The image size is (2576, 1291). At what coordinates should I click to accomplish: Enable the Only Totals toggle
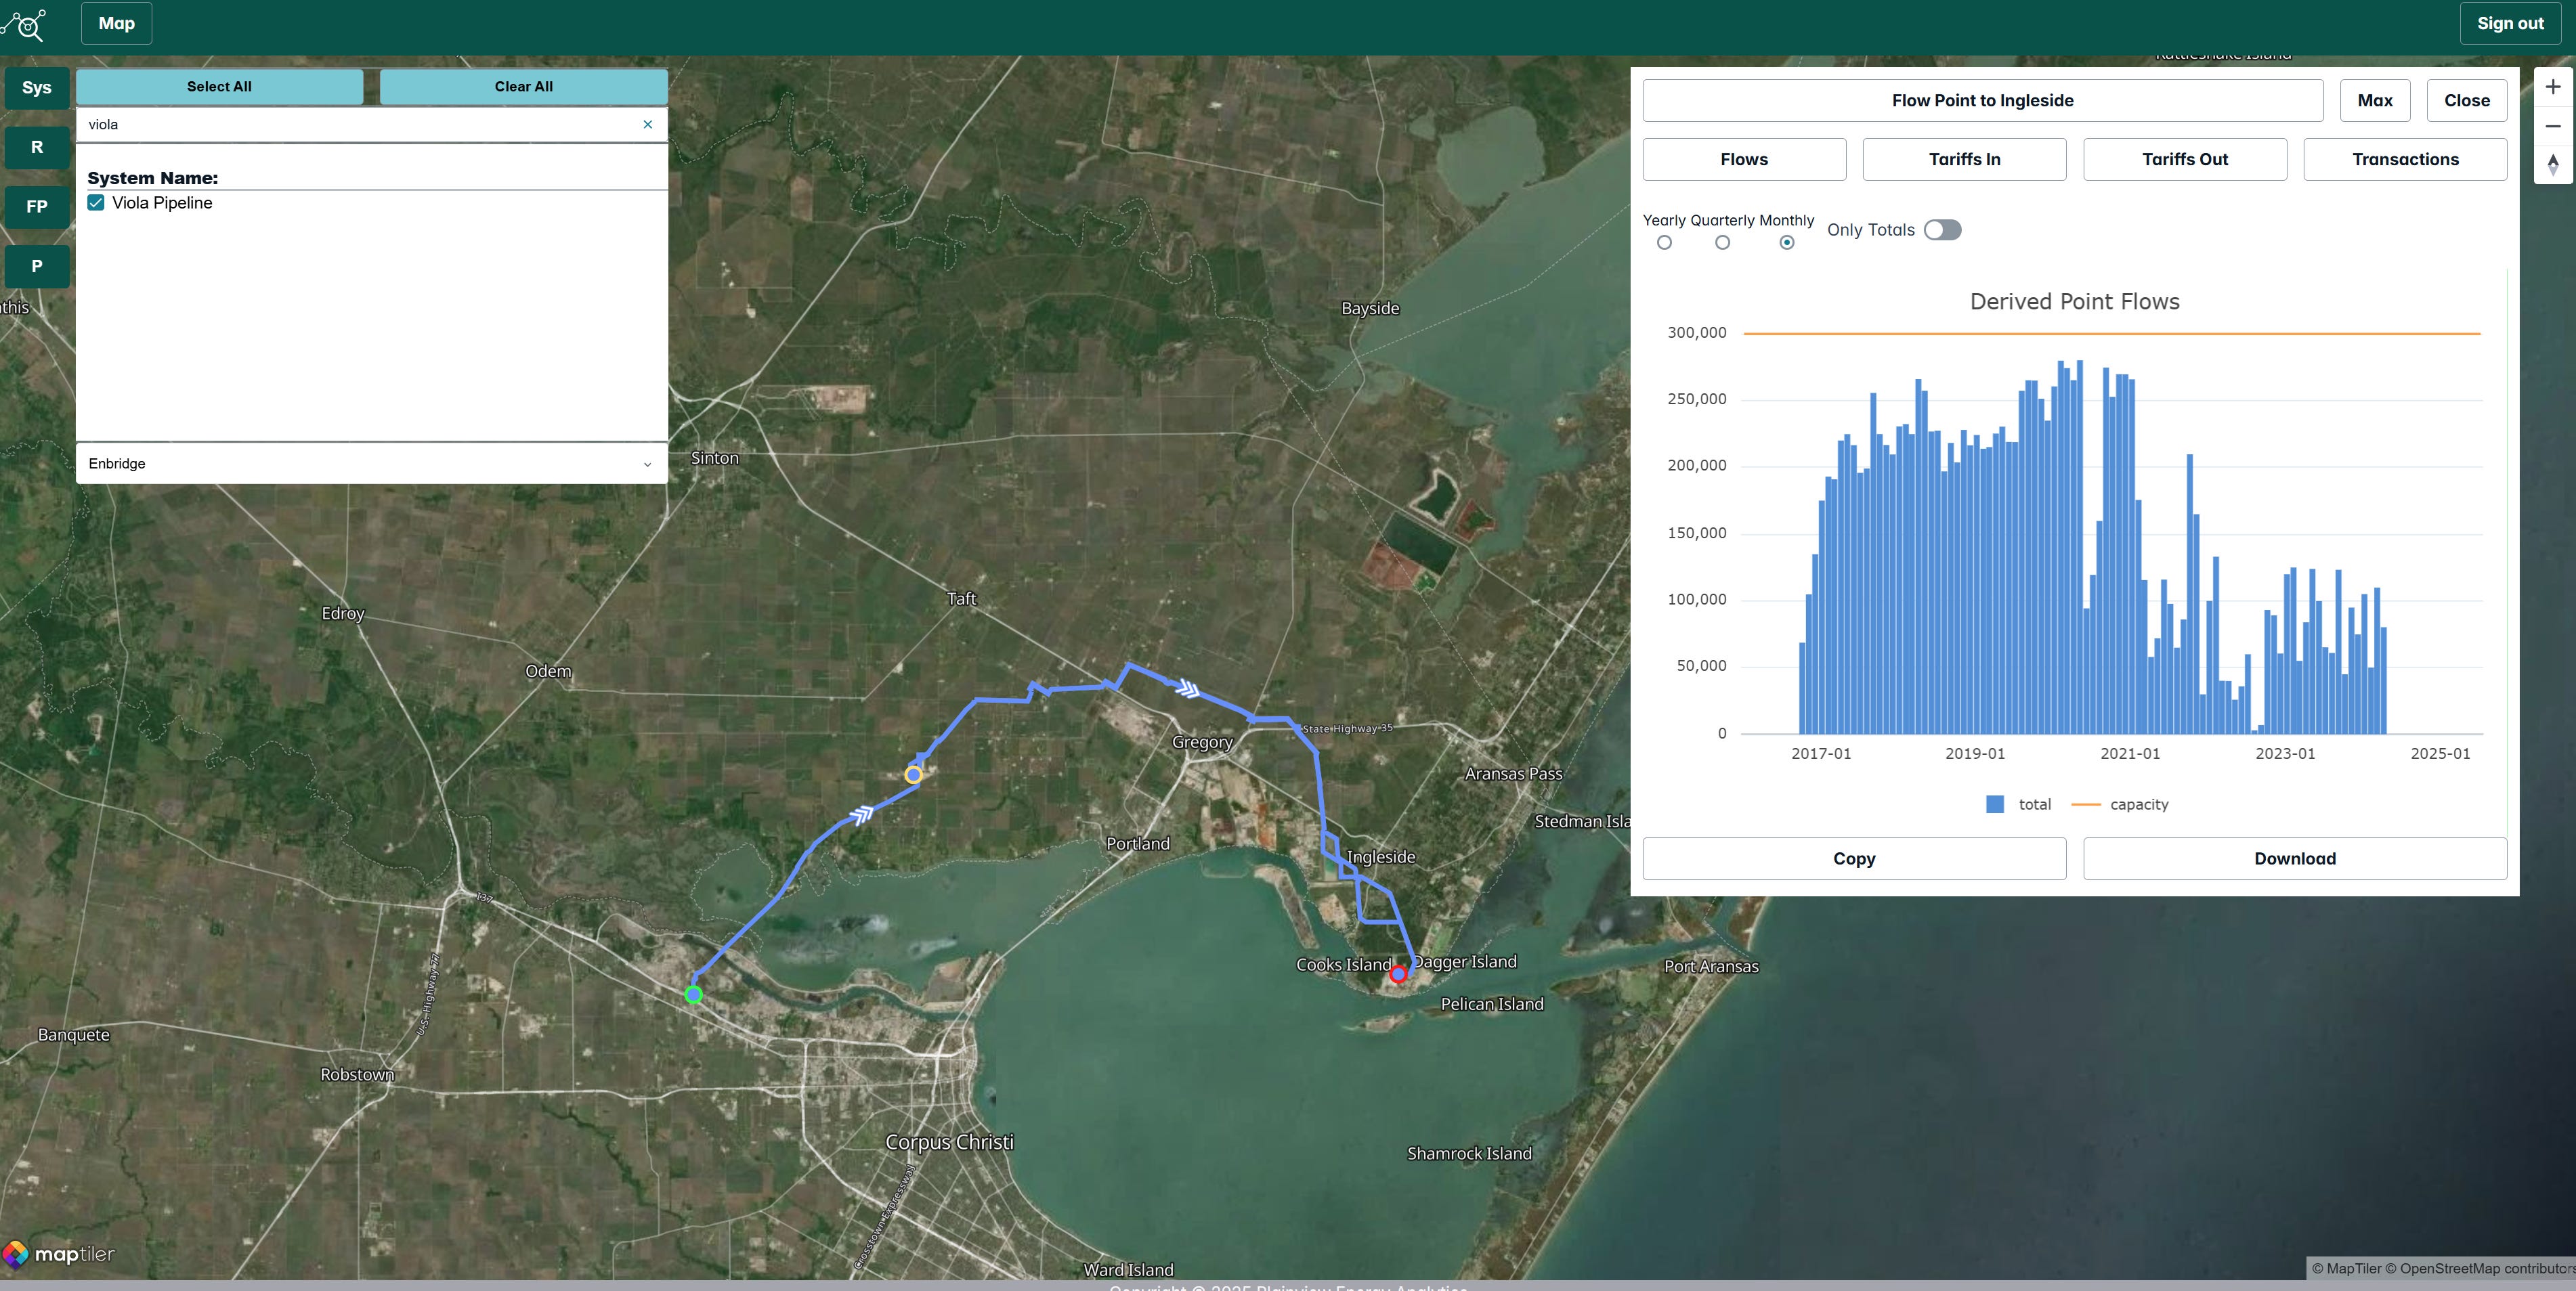pyautogui.click(x=1942, y=230)
